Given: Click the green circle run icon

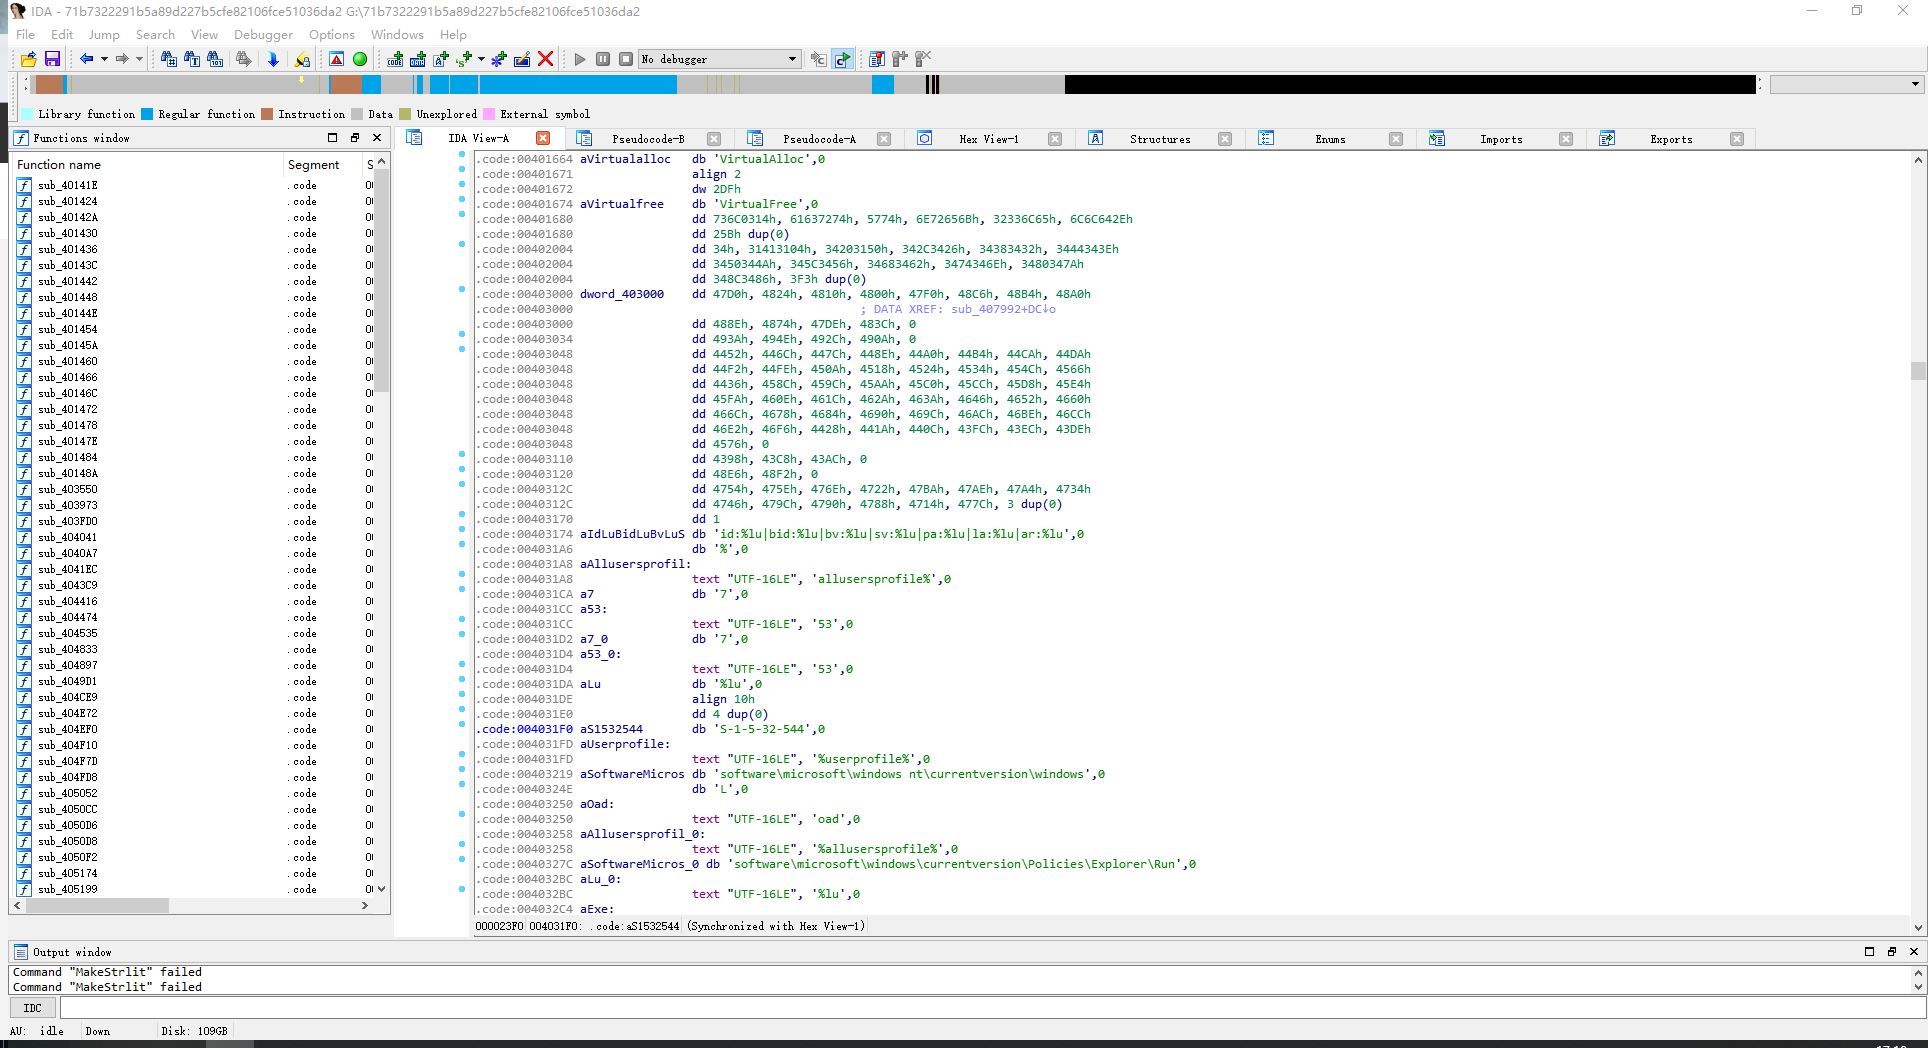Looking at the screenshot, I should point(360,59).
